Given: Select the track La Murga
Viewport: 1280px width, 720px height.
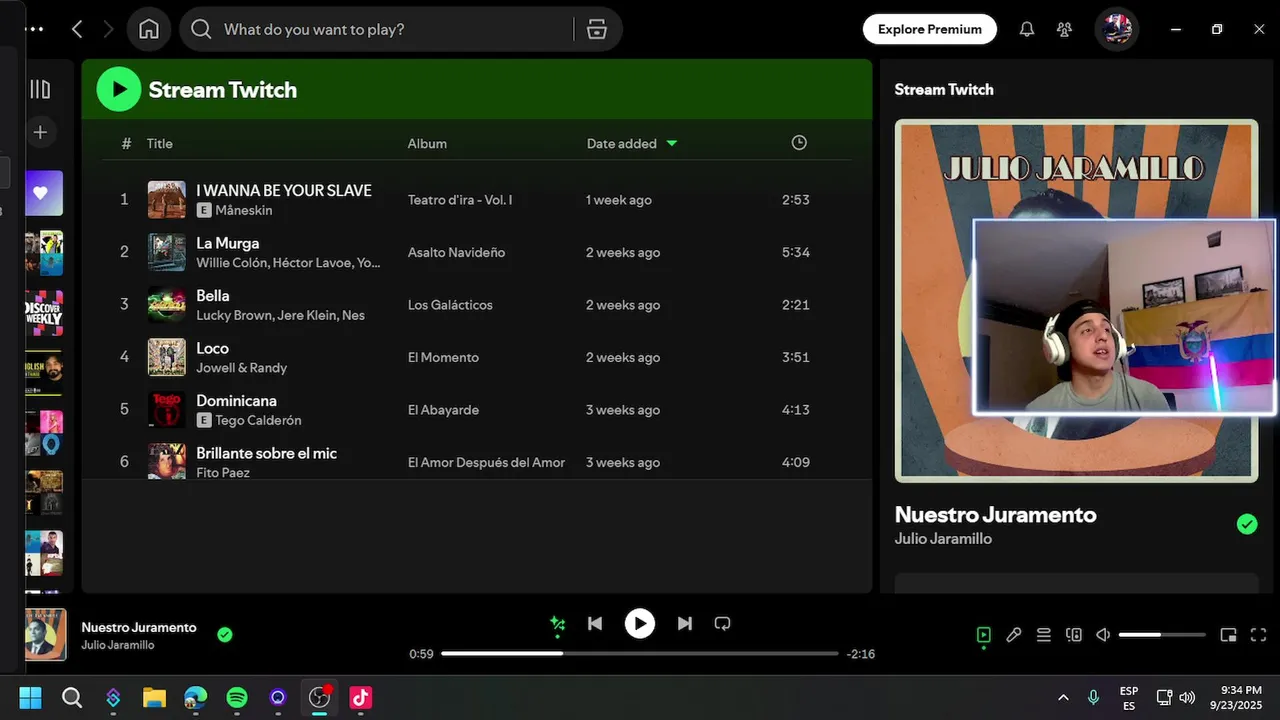Looking at the screenshot, I should click(x=228, y=243).
